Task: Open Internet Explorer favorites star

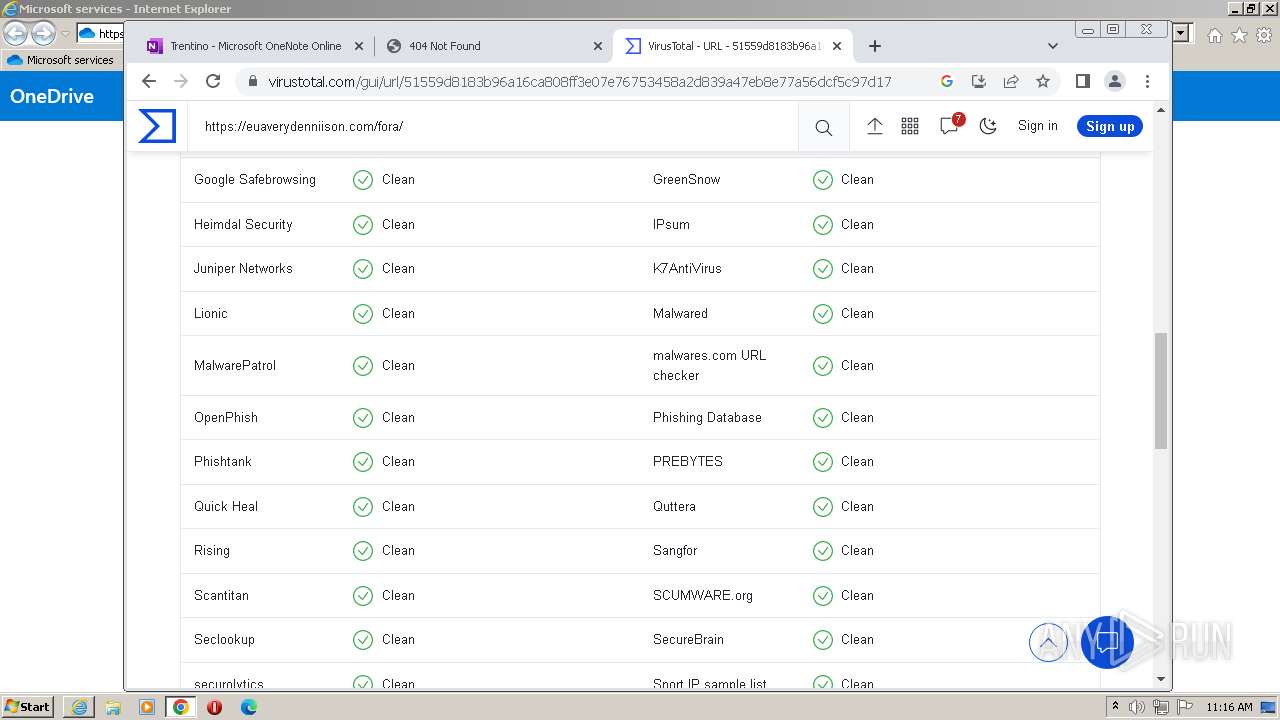Action: coord(1239,35)
